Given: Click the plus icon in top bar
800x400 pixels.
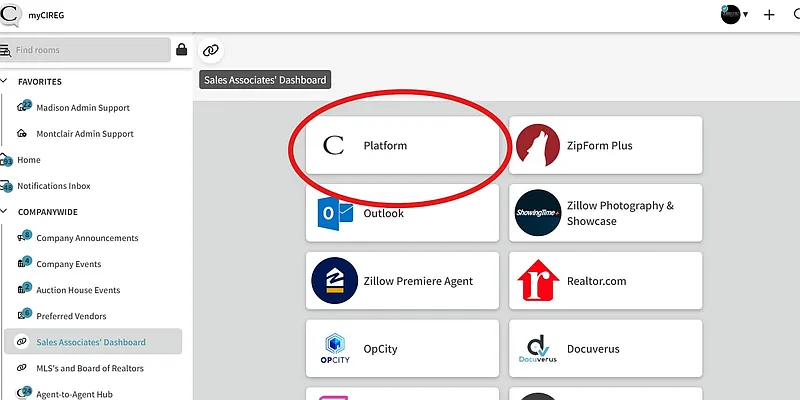Looking at the screenshot, I should [769, 15].
